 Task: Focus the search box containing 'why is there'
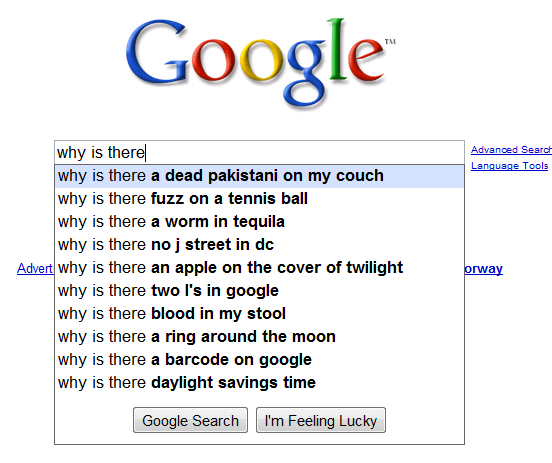pos(259,152)
